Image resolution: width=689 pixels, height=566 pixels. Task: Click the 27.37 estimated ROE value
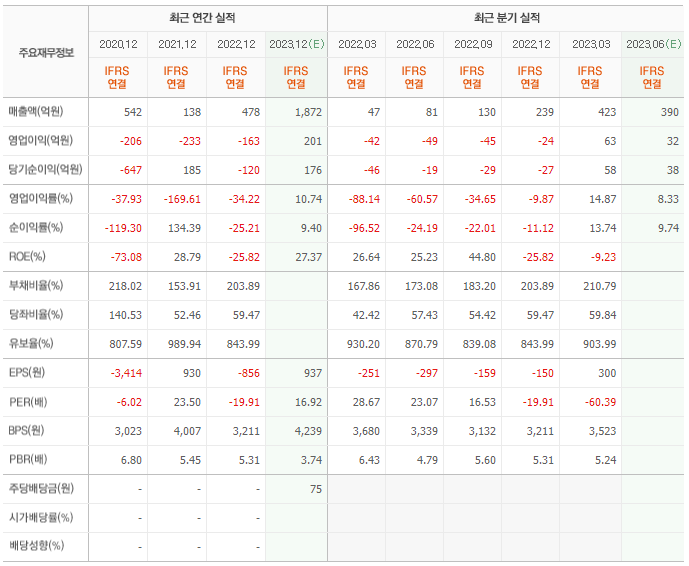click(308, 258)
